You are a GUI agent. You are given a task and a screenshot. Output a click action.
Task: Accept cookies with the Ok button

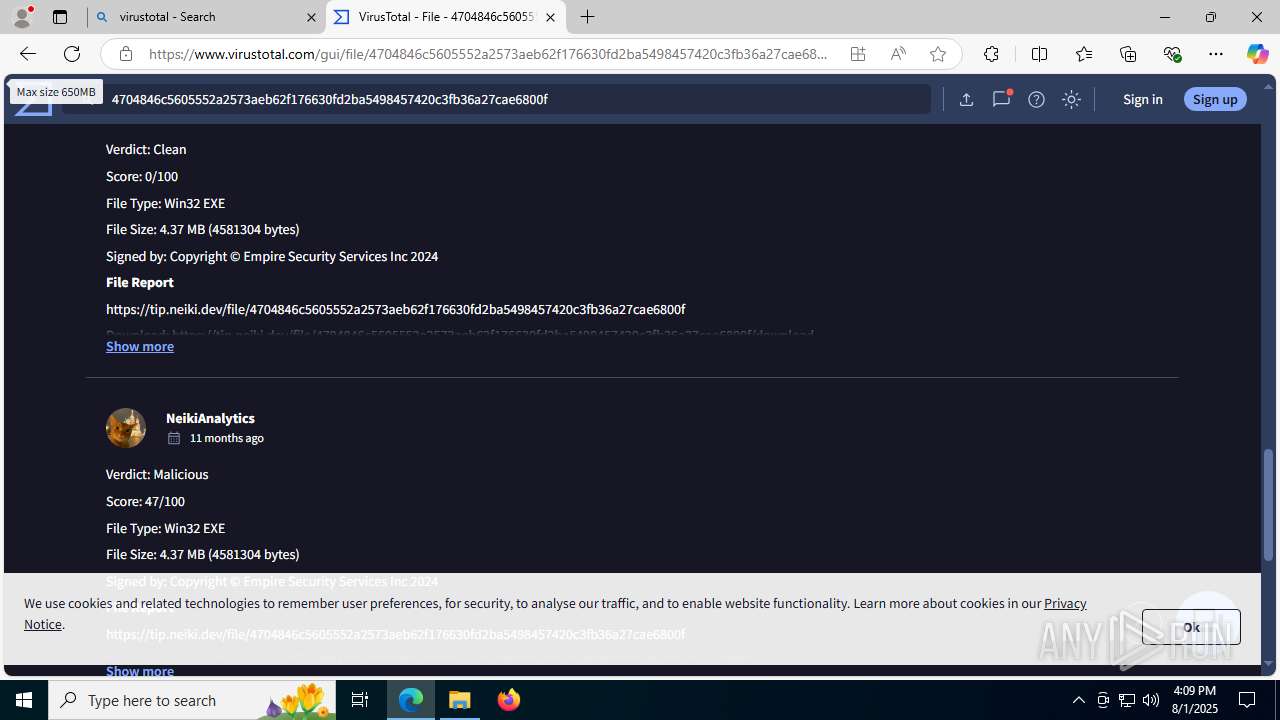[1191, 627]
